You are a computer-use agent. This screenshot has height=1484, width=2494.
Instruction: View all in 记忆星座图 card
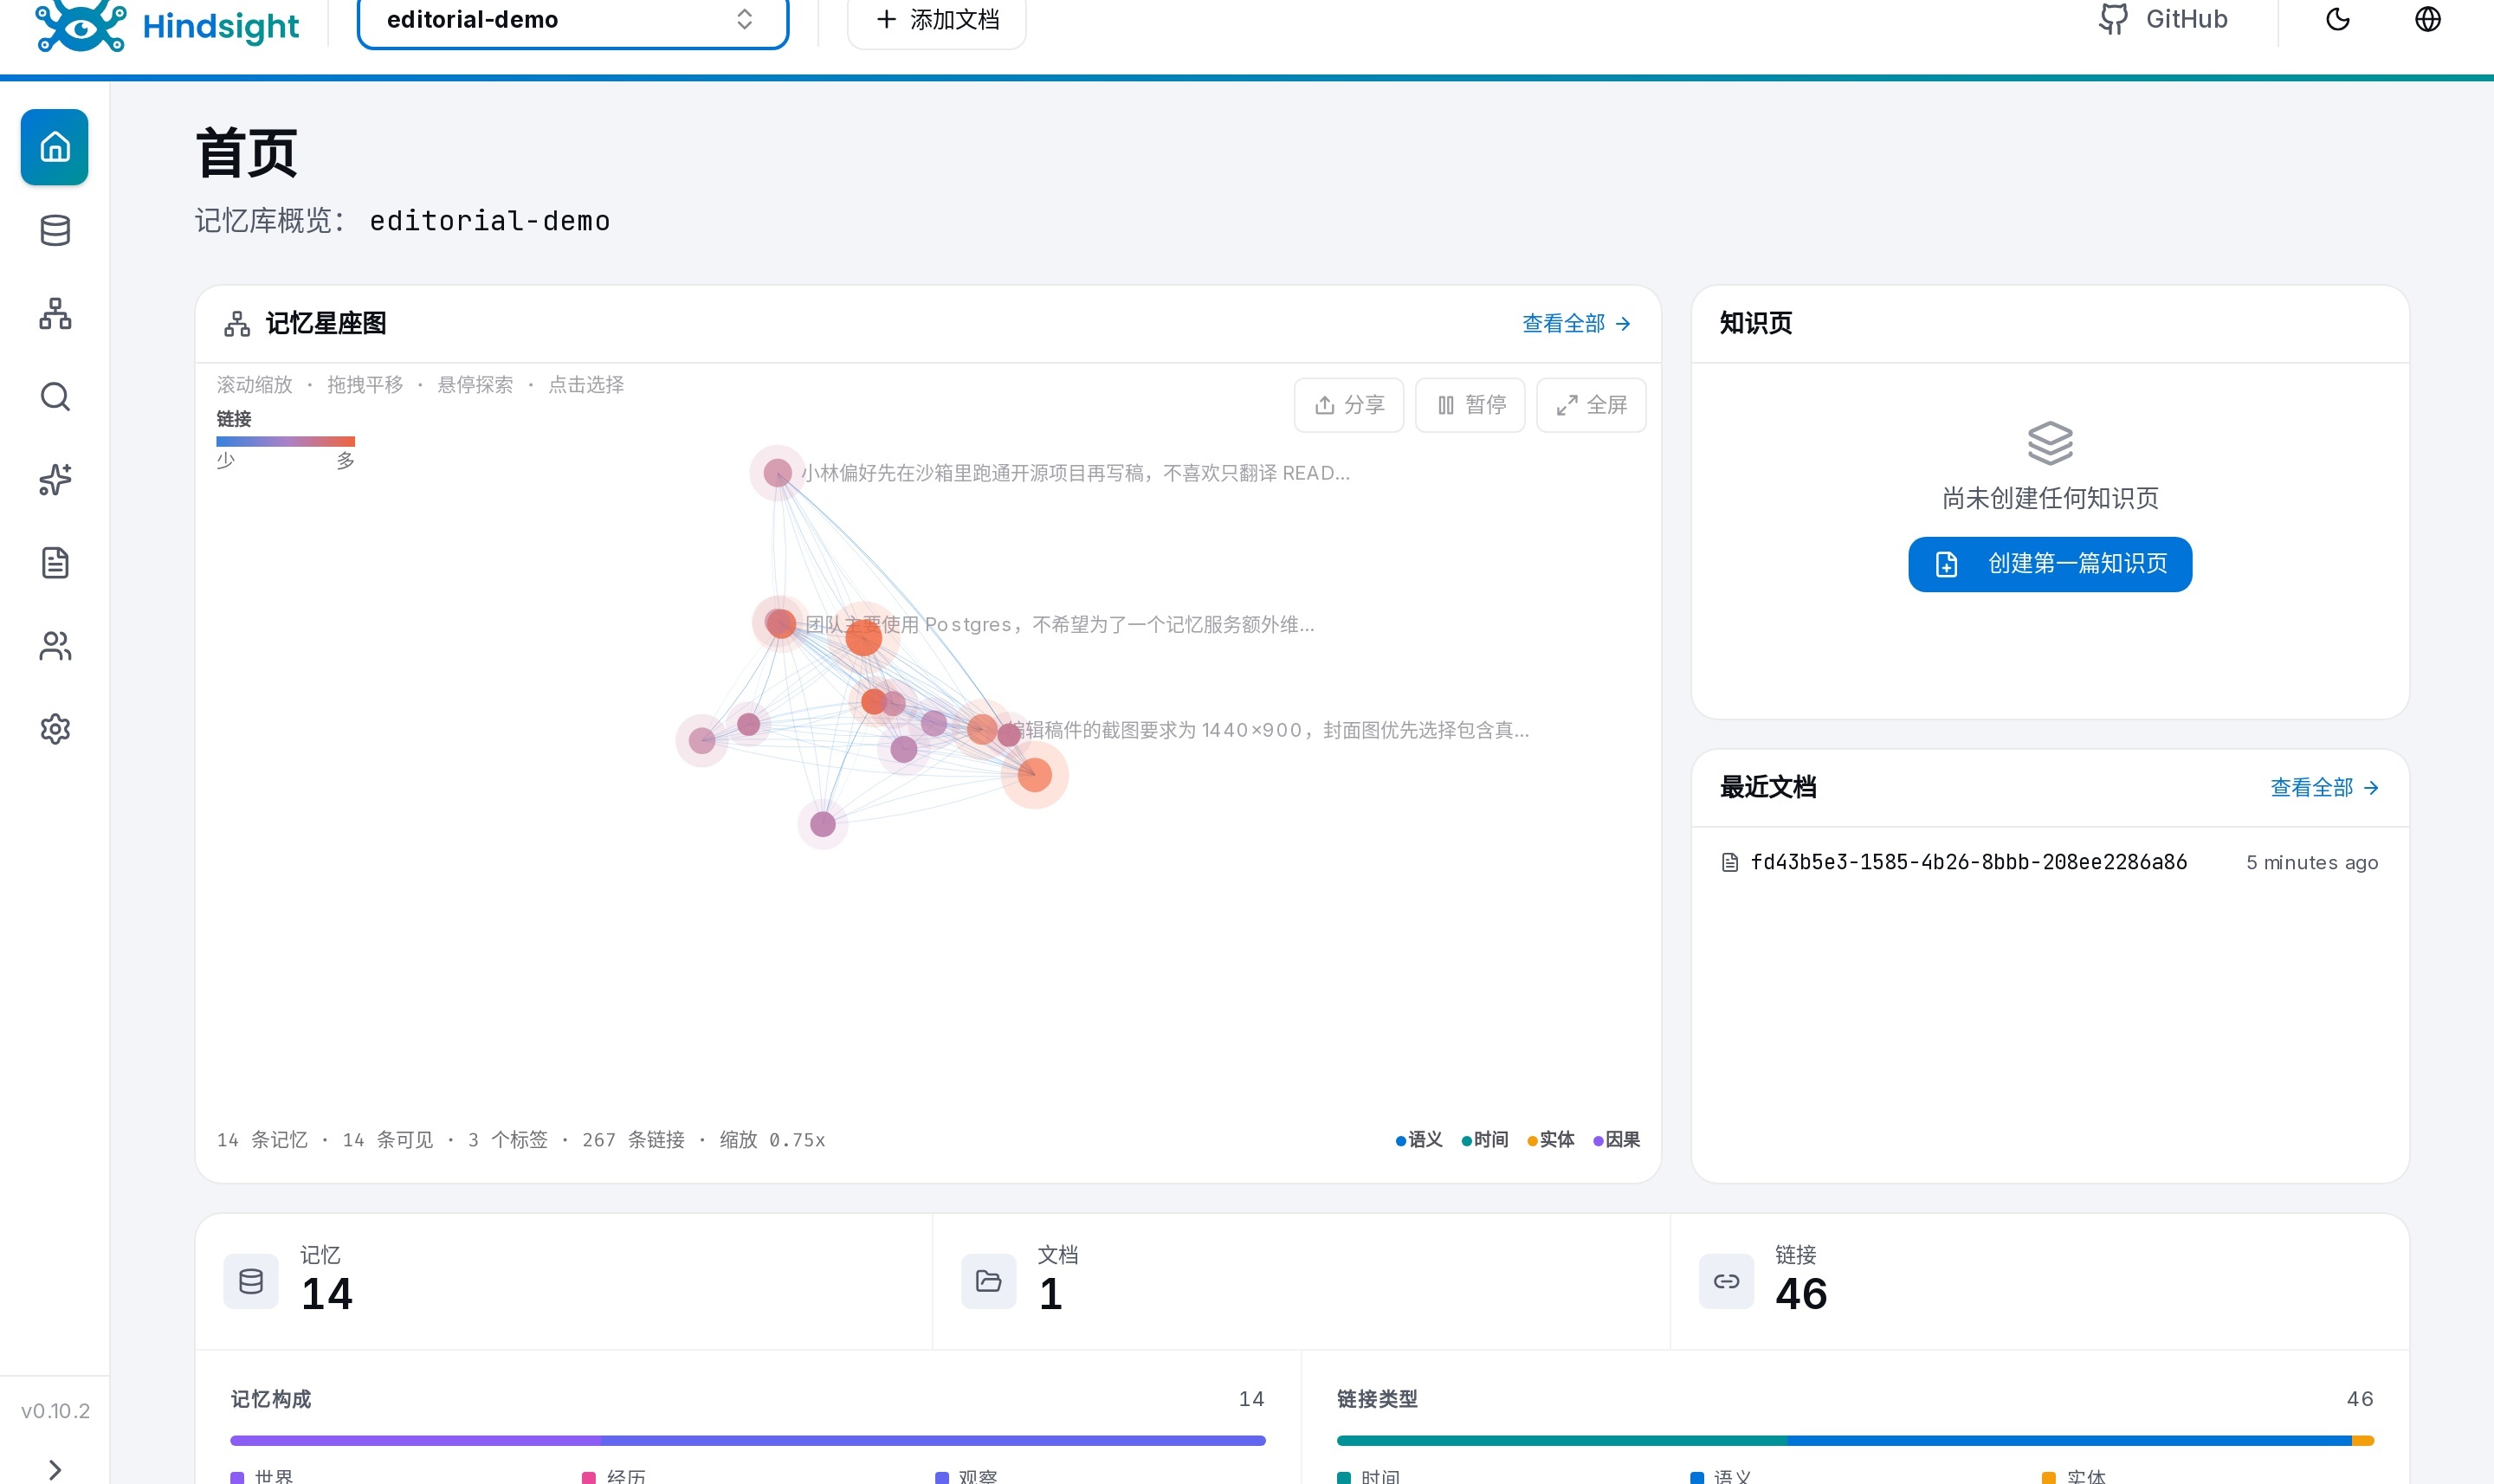[1576, 324]
